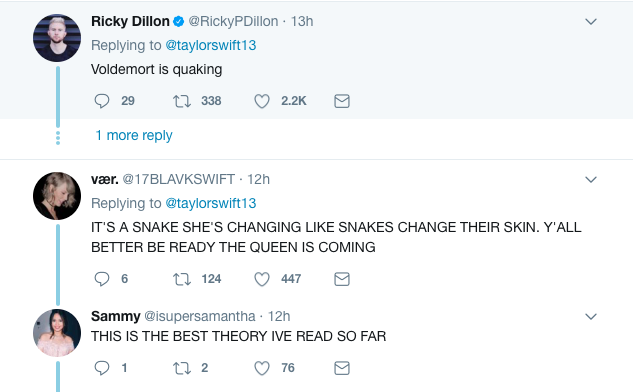Viewport: 633px width, 392px height.
Task: Send Sammy's tweet via message icon
Action: click(342, 368)
